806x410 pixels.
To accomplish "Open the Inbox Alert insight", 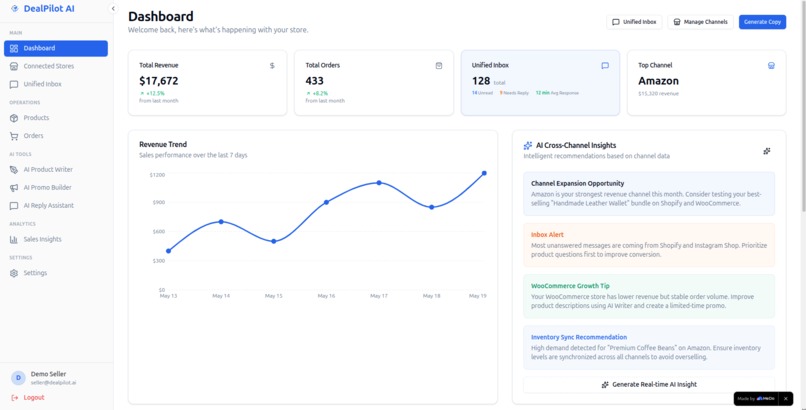I will [x=649, y=245].
